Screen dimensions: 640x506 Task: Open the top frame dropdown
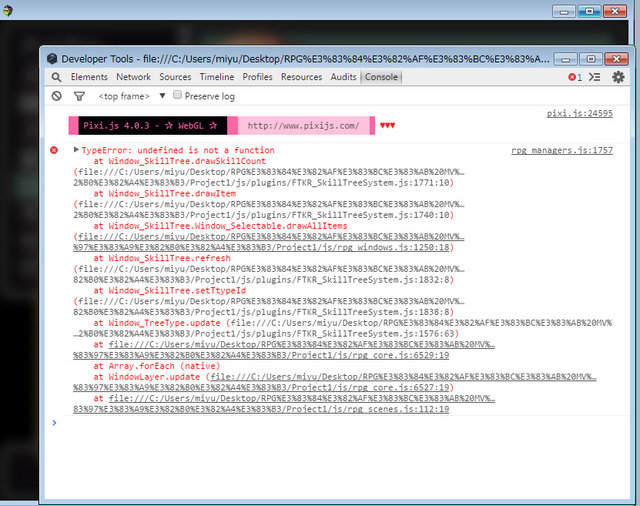(x=131, y=96)
